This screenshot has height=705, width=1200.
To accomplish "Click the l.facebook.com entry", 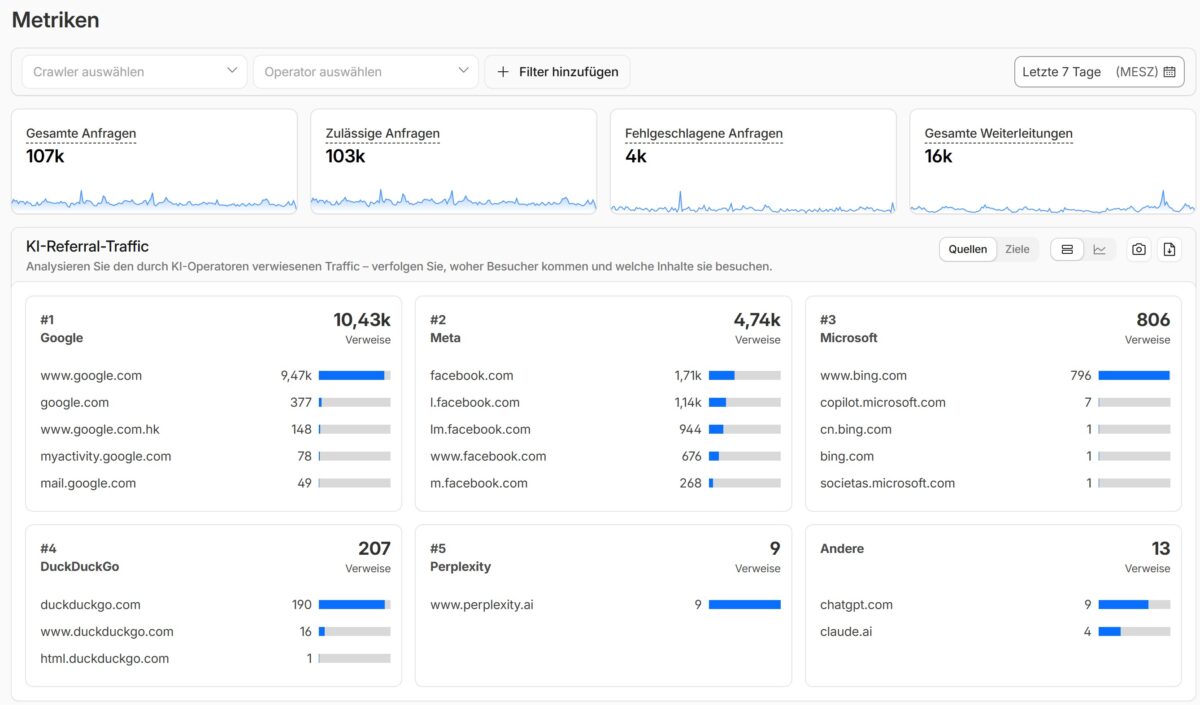I will click(x=475, y=402).
